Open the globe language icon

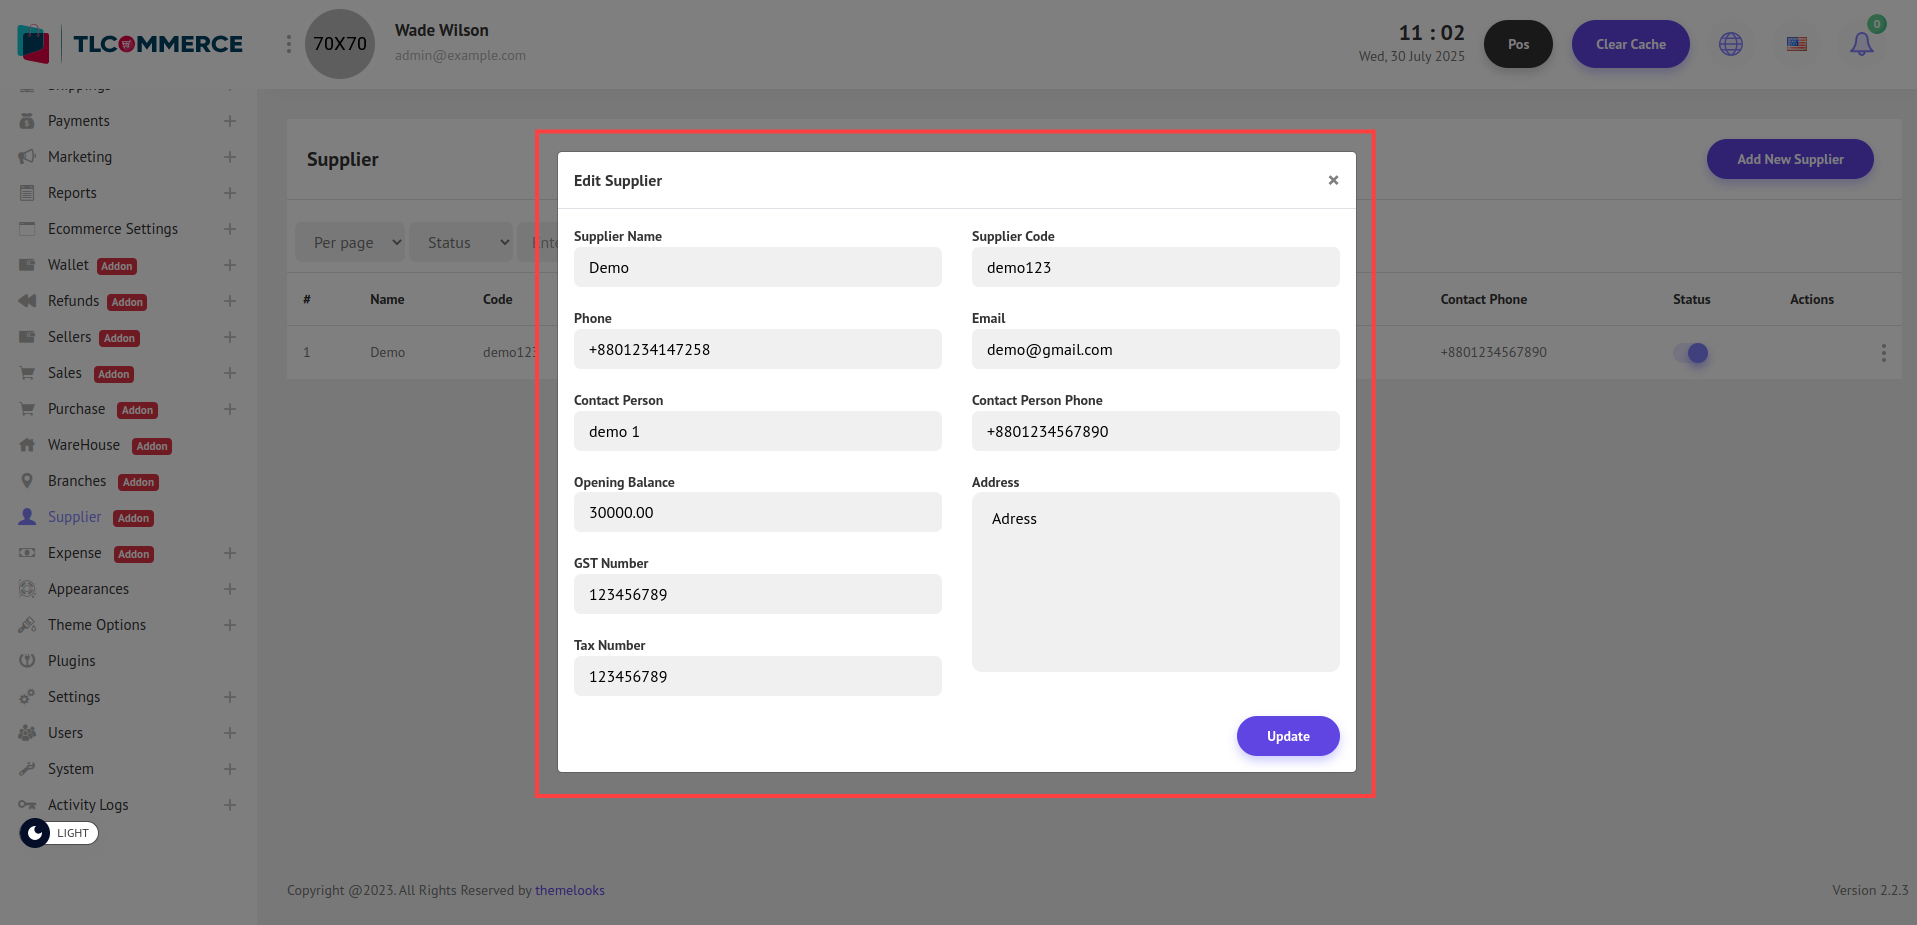click(1731, 44)
